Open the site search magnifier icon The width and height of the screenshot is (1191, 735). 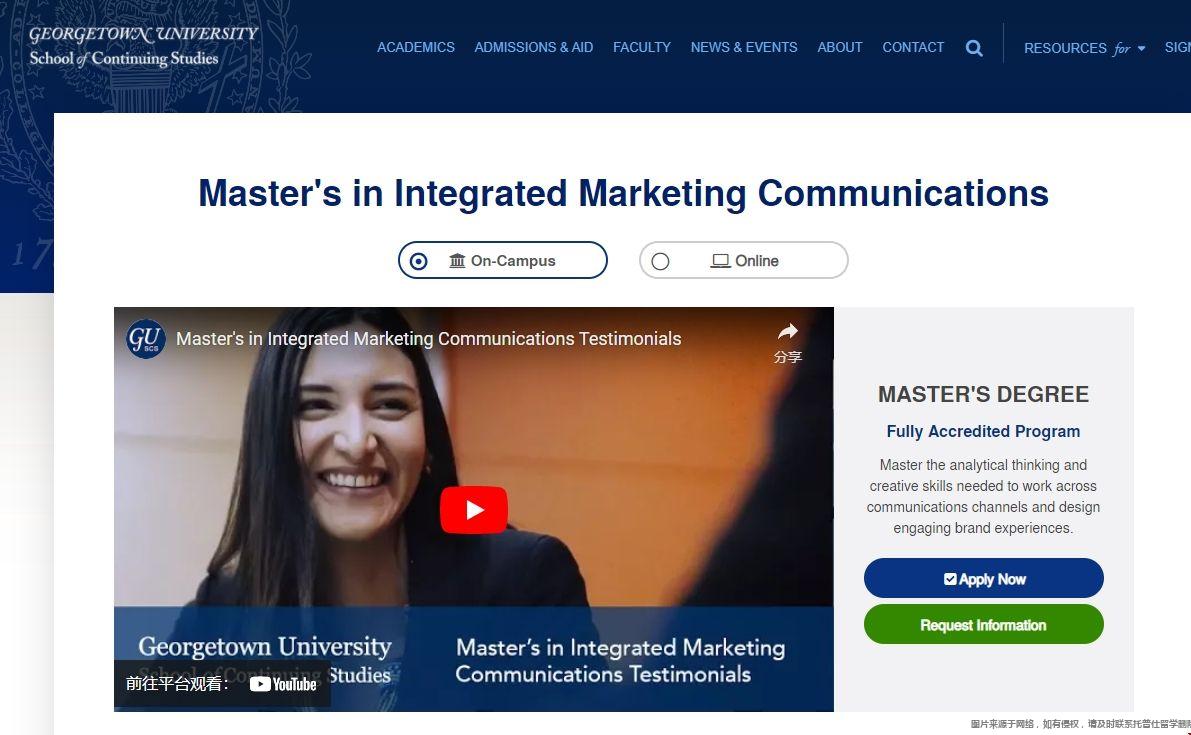pos(974,49)
